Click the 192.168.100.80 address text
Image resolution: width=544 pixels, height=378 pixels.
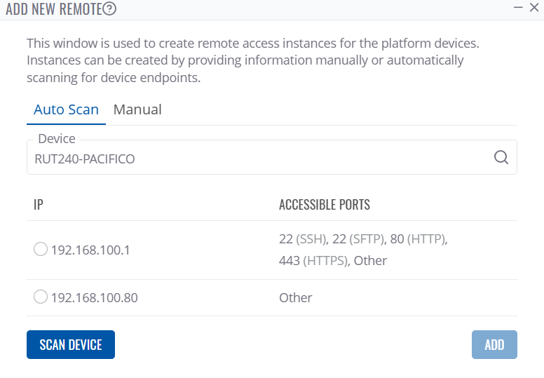click(94, 298)
